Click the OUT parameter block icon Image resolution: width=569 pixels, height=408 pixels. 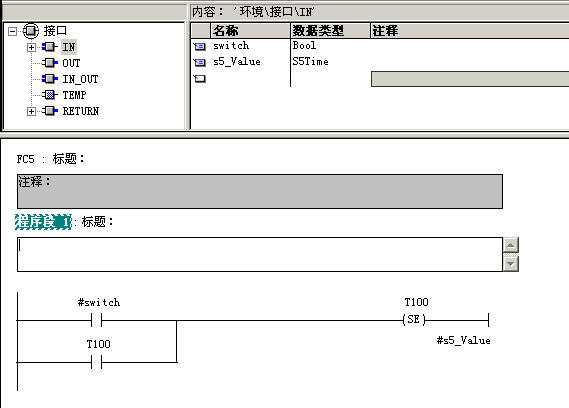coord(50,63)
